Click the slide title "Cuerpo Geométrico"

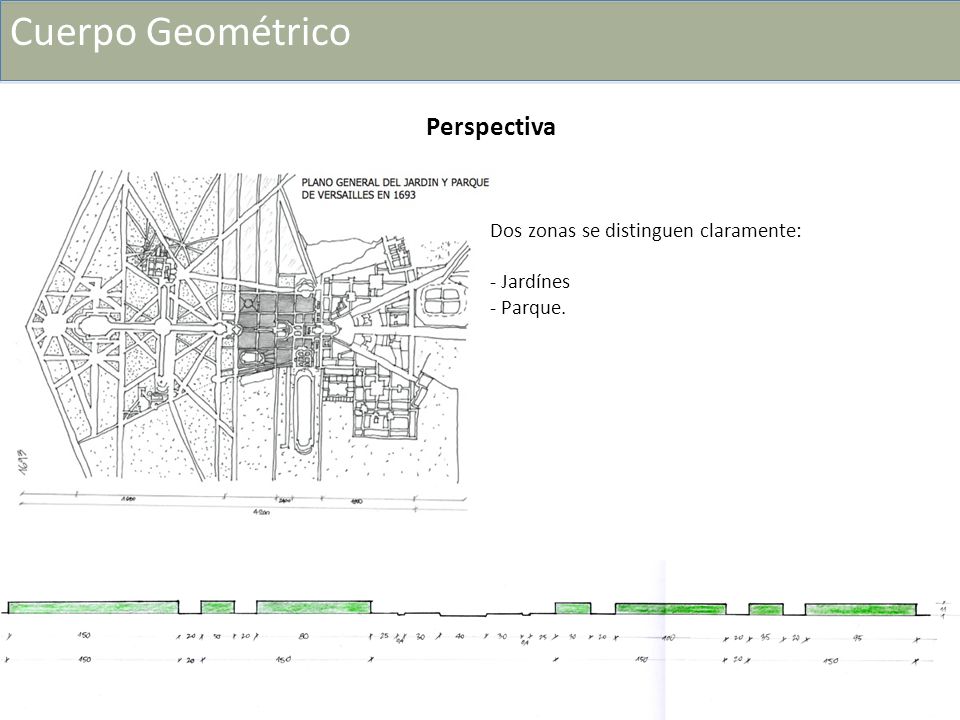tap(180, 32)
